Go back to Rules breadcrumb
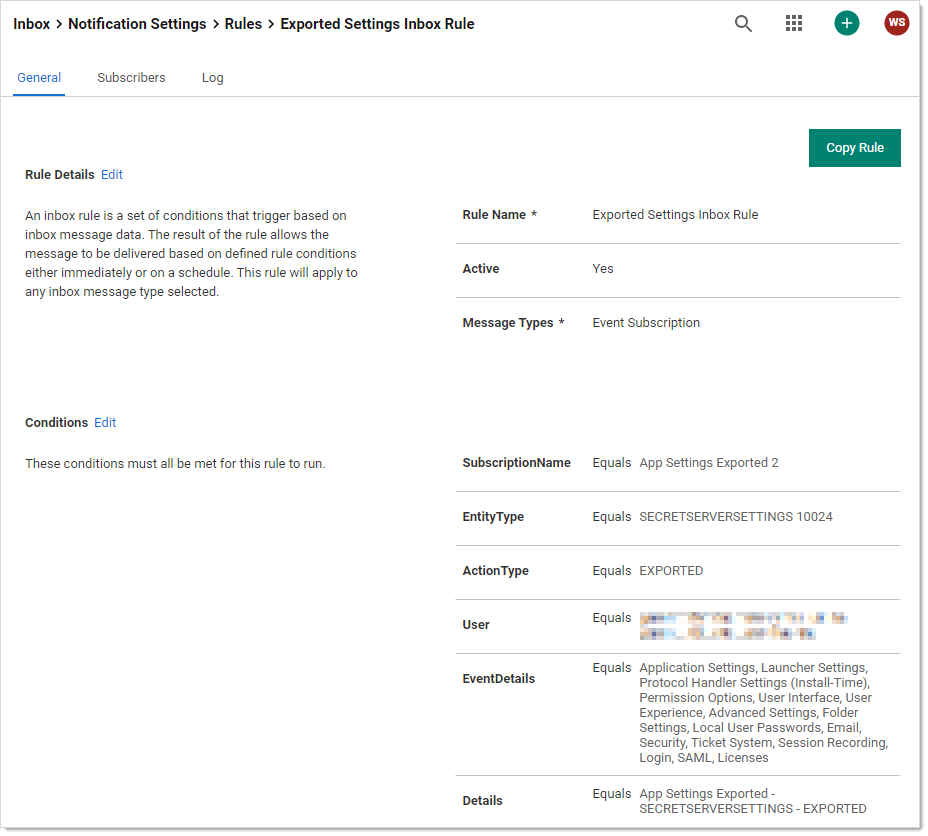Screen dimensions: 928x836 tap(243, 24)
